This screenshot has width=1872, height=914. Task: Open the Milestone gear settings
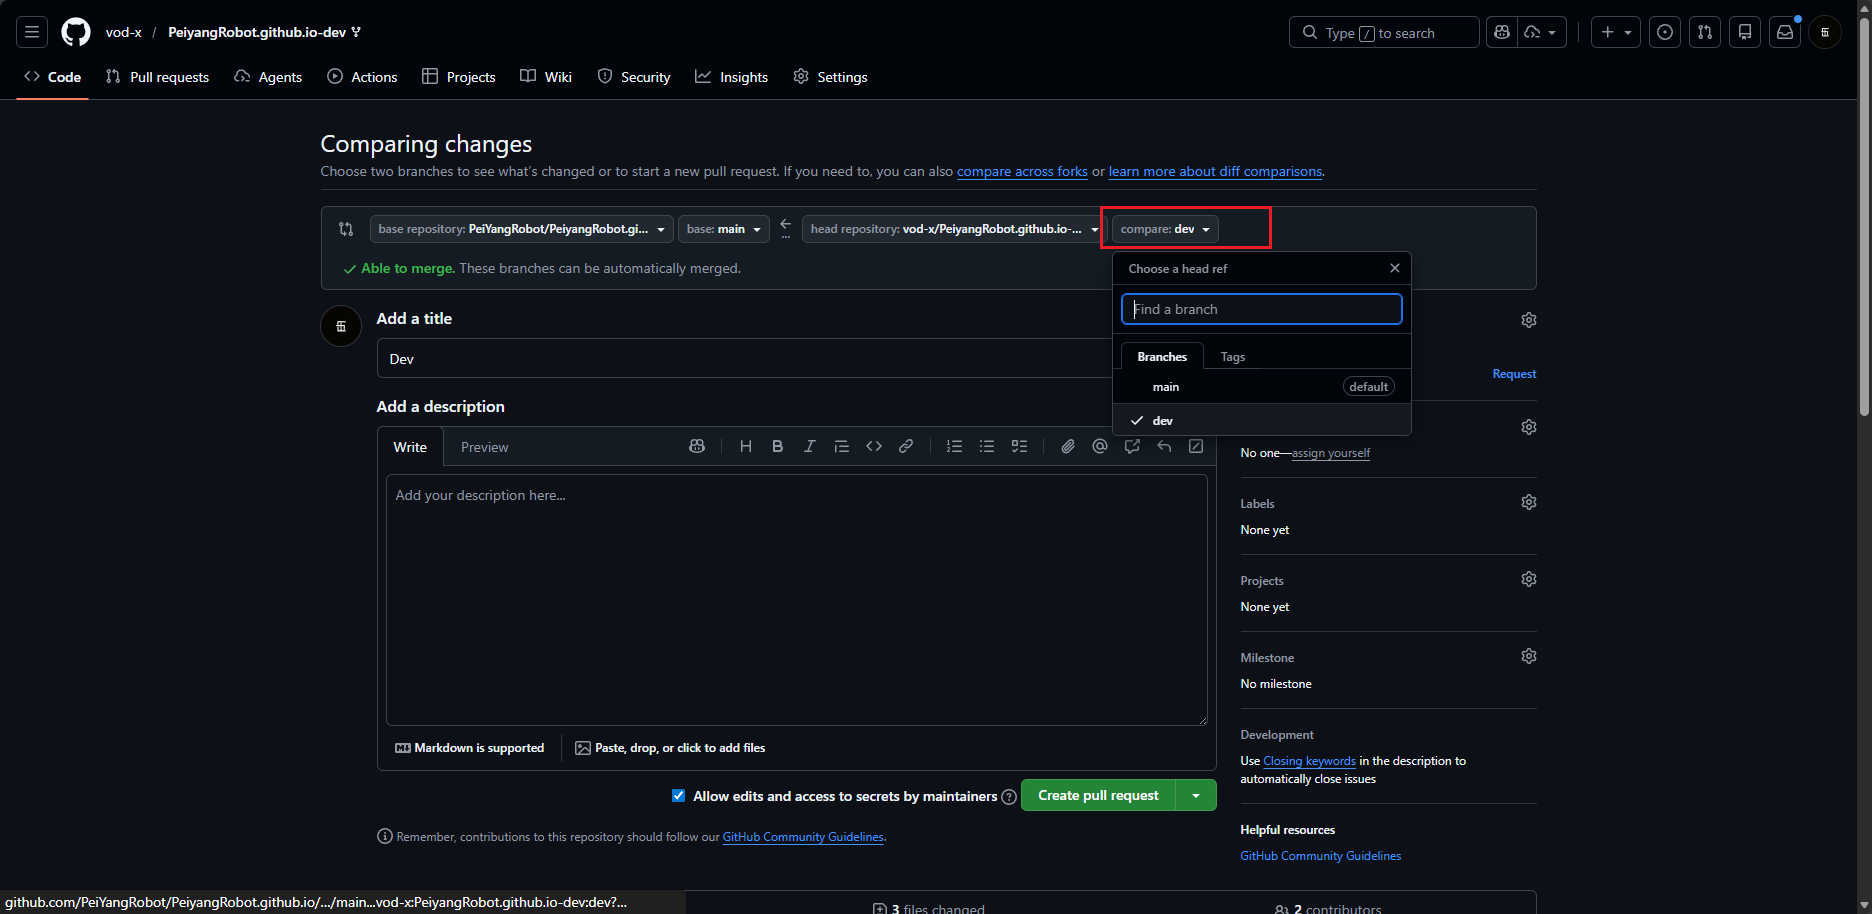click(1529, 656)
